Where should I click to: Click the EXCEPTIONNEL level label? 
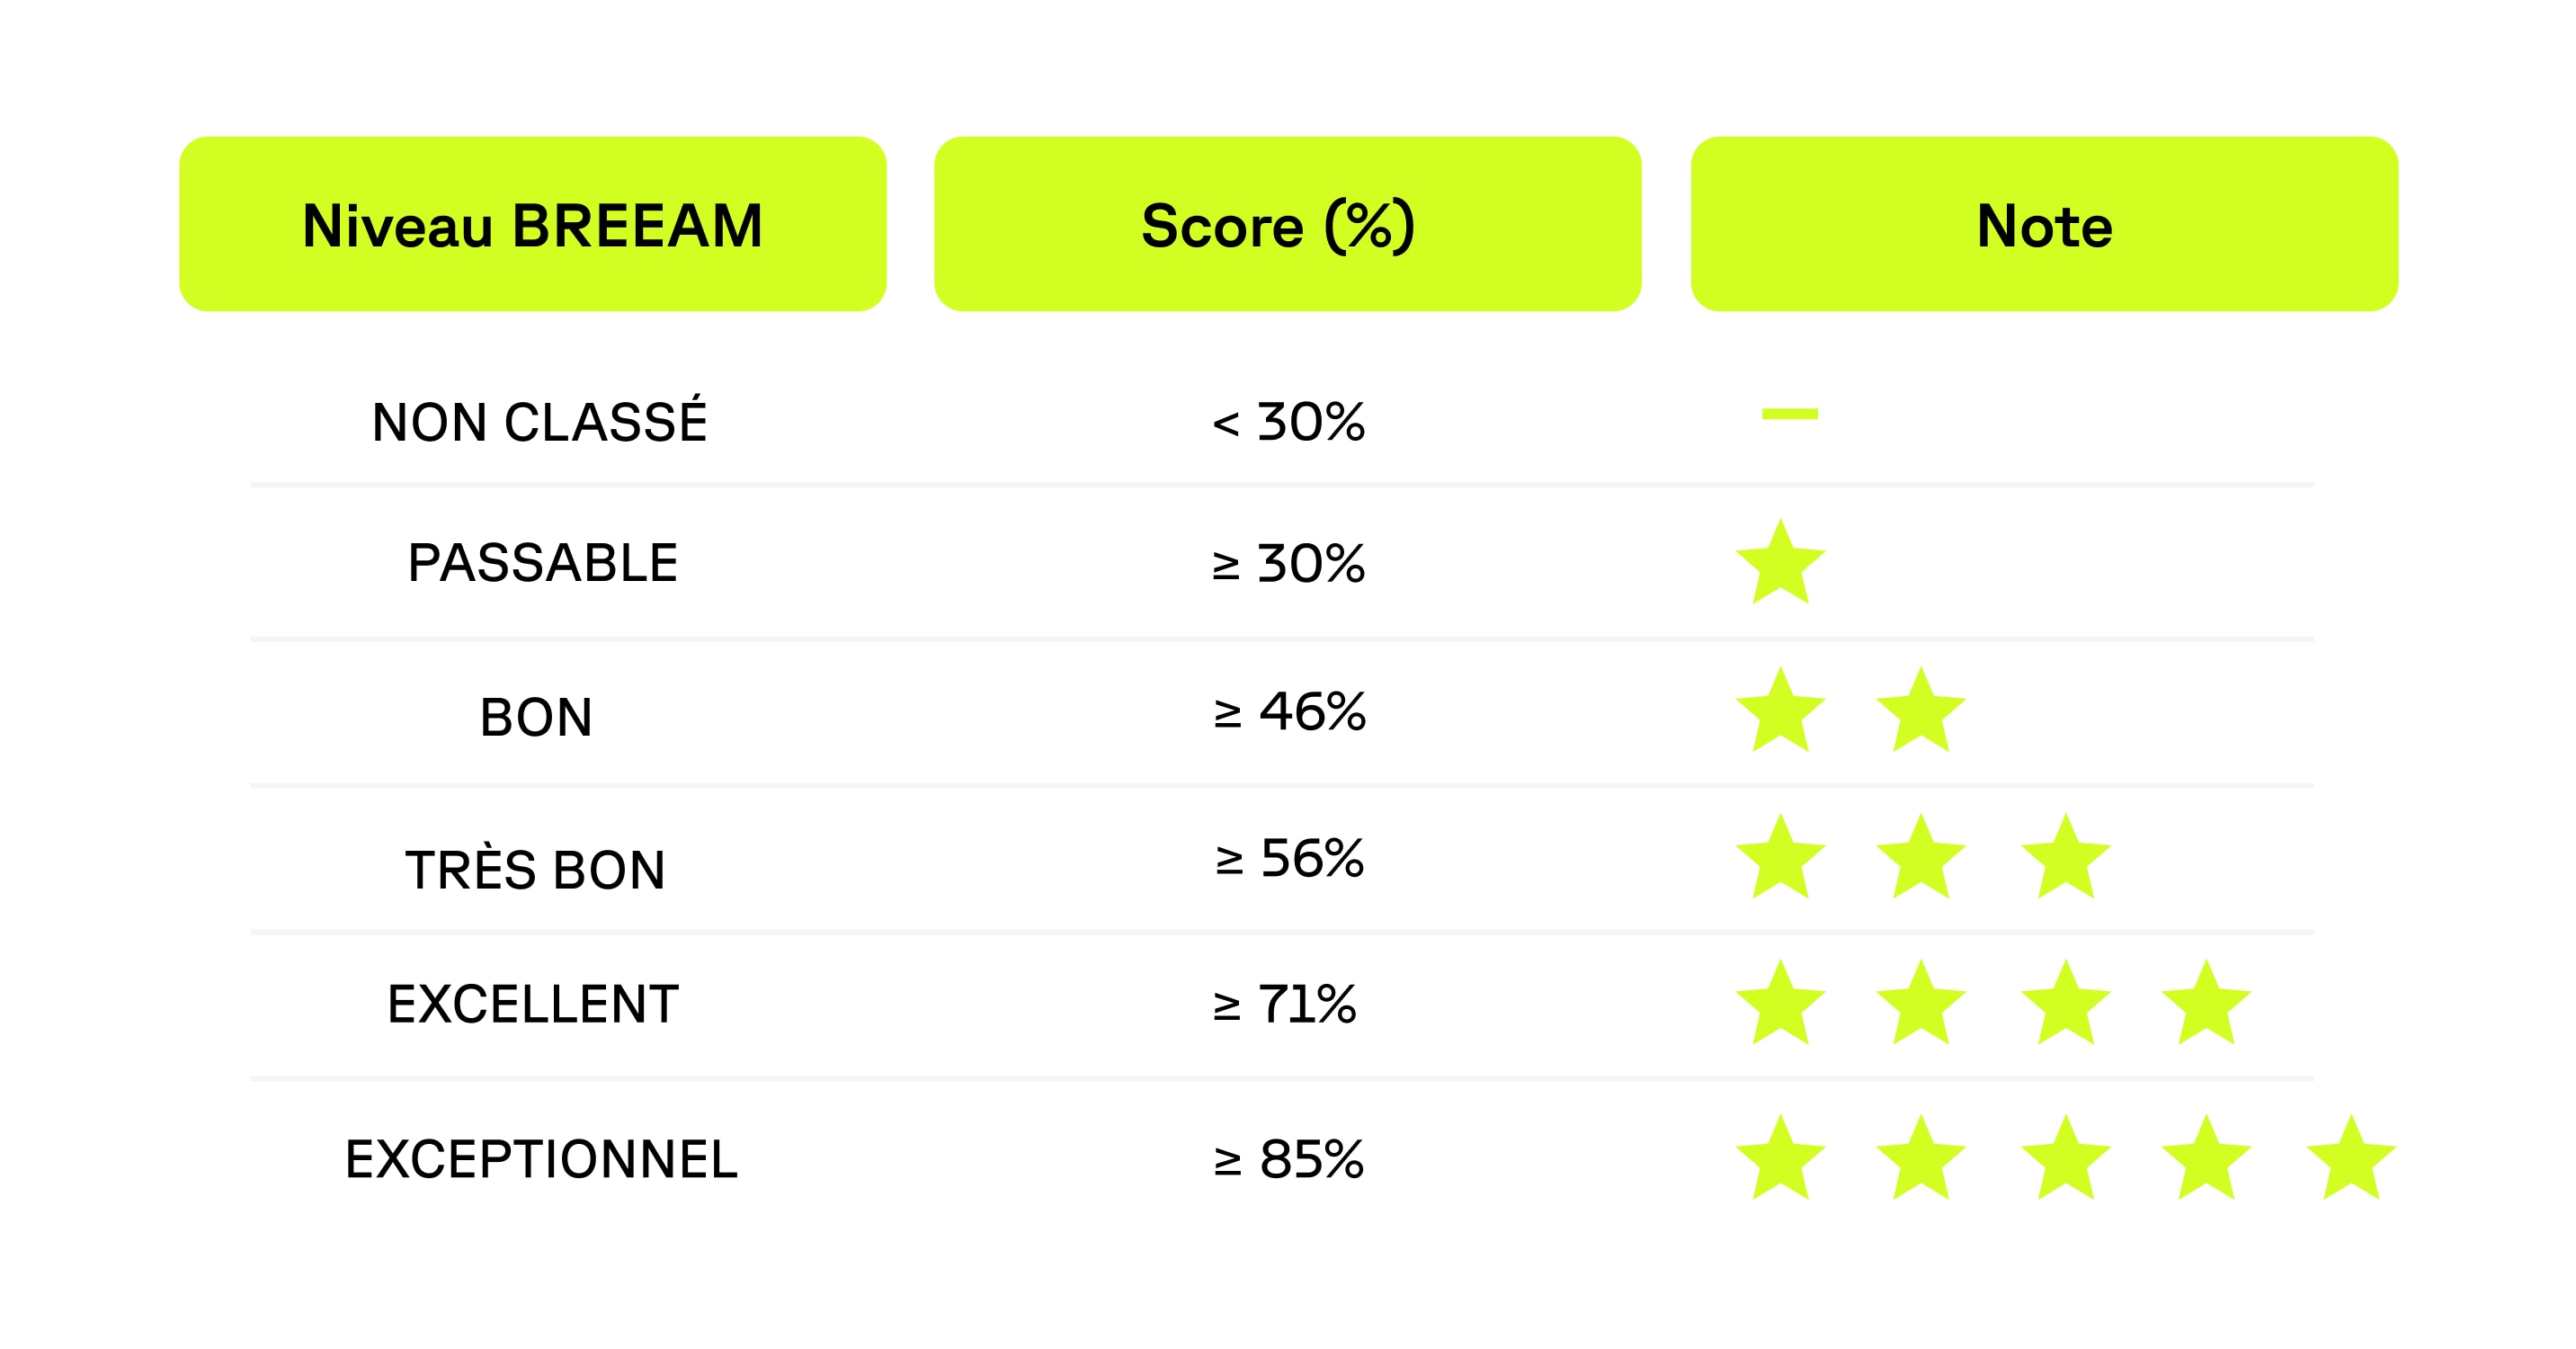(x=541, y=1159)
